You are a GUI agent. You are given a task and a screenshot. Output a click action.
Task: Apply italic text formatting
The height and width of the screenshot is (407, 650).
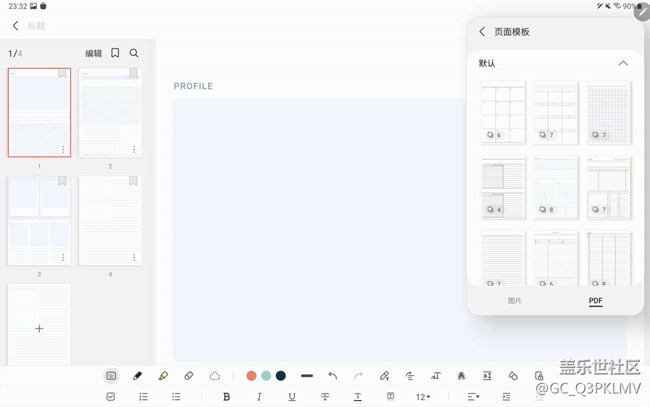click(259, 397)
